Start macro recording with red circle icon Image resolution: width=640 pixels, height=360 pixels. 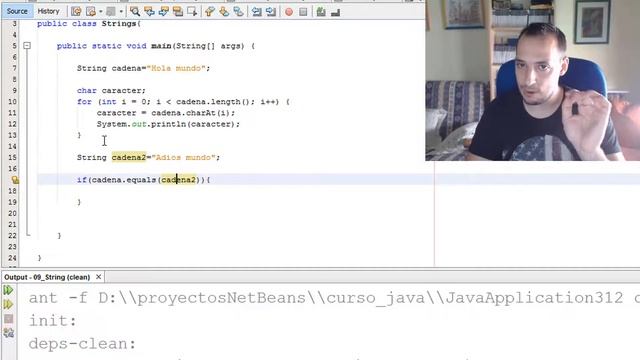289,12
